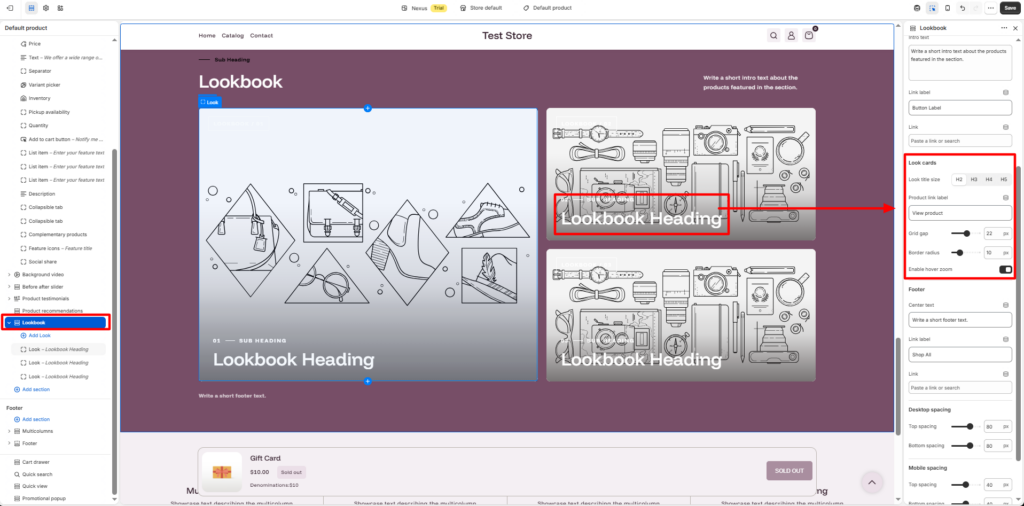
Task: Expand the Multicolumns section
Action: pos(9,432)
